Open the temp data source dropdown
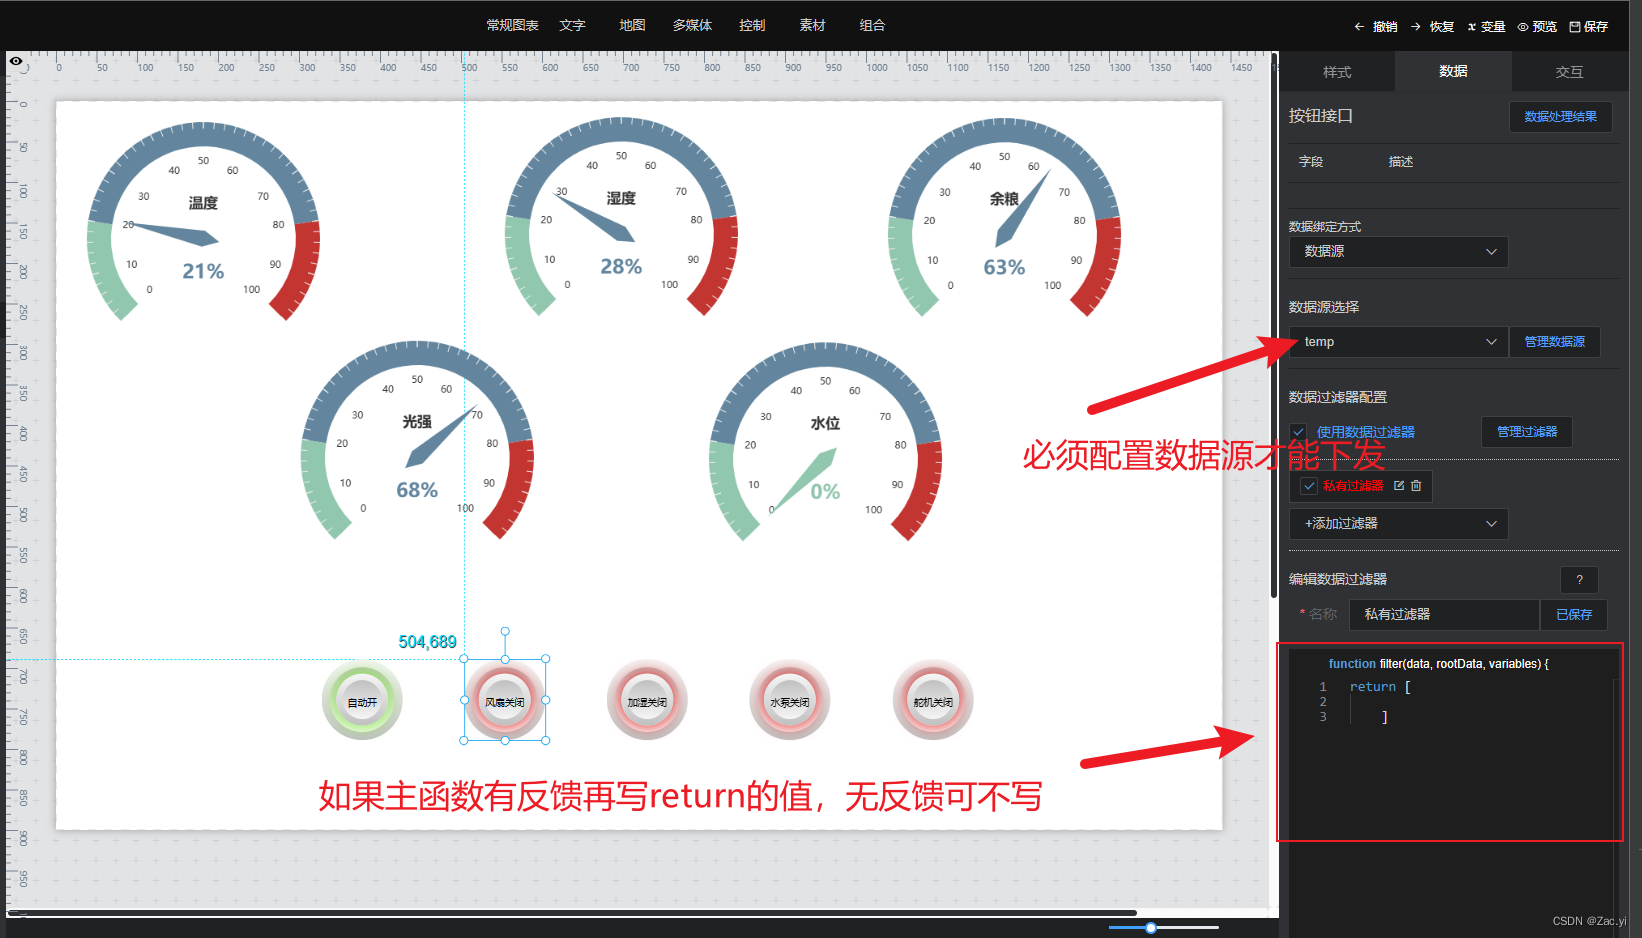Image resolution: width=1642 pixels, height=938 pixels. [x=1398, y=342]
